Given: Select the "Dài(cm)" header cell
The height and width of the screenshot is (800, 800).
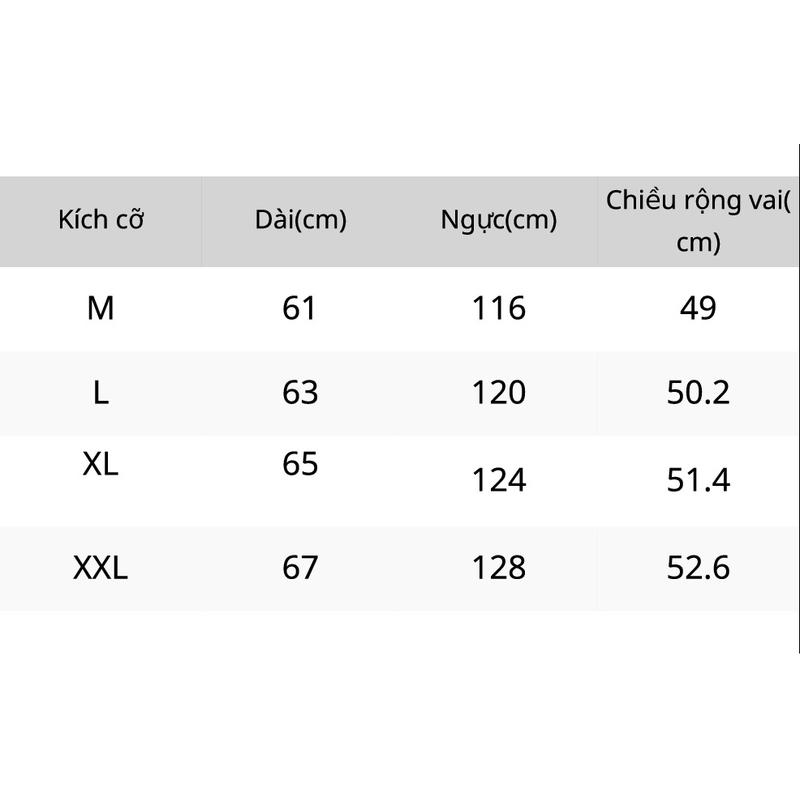Looking at the screenshot, I should [x=300, y=220].
